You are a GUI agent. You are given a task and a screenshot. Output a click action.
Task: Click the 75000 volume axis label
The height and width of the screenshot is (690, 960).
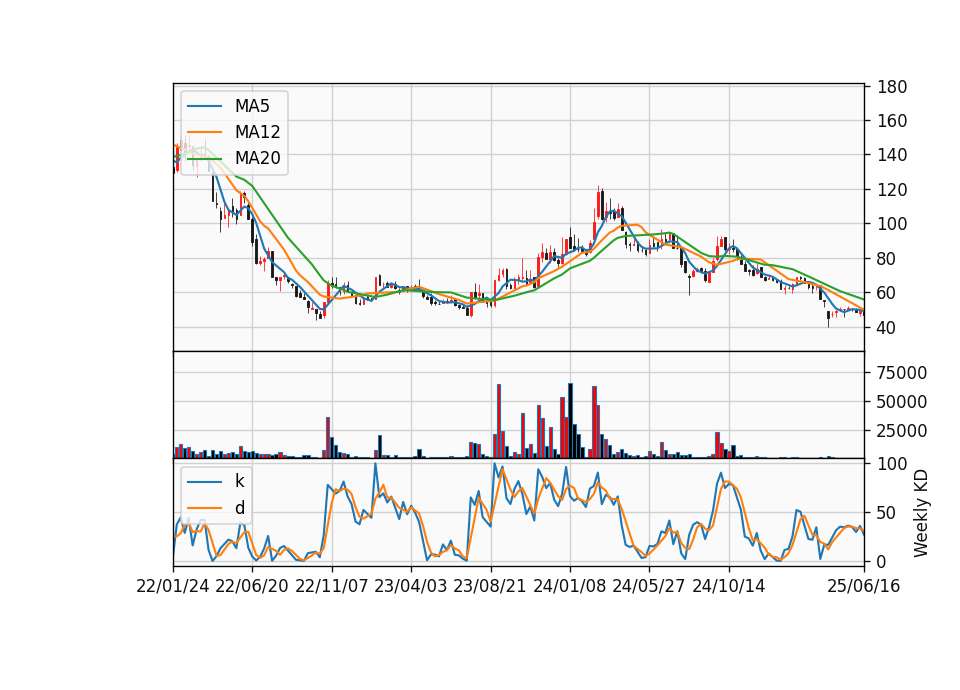point(902,373)
